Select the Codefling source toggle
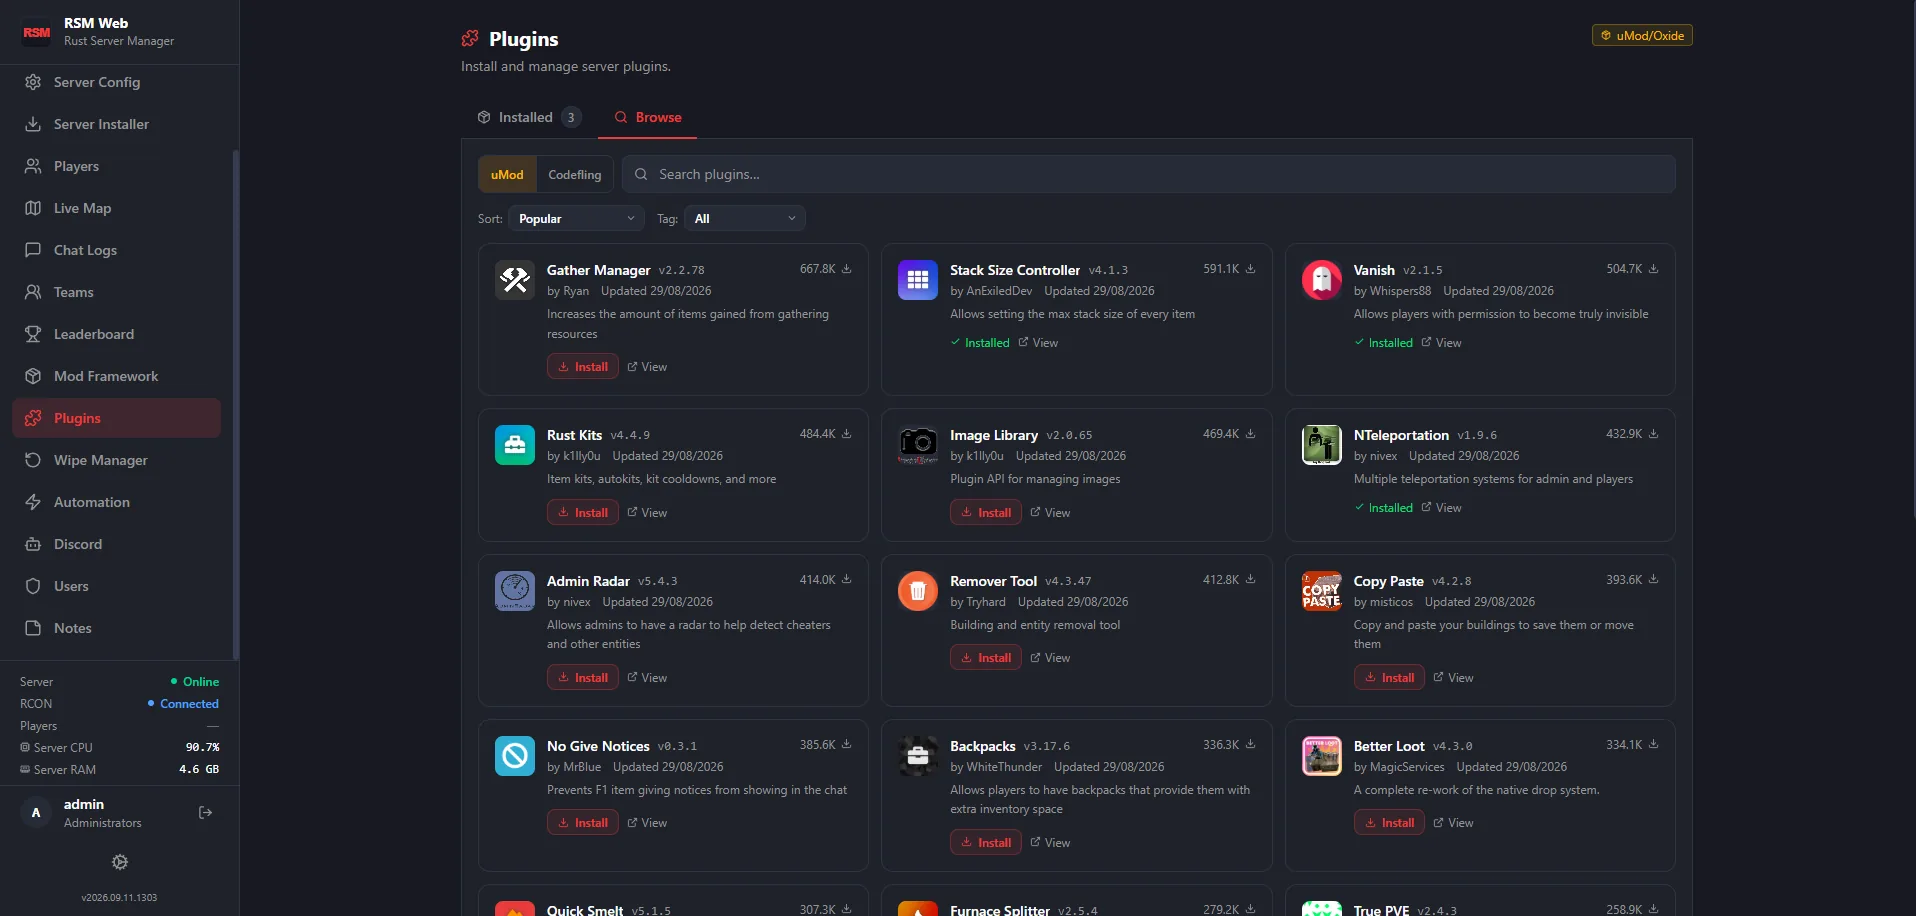This screenshot has width=1916, height=916. [575, 174]
